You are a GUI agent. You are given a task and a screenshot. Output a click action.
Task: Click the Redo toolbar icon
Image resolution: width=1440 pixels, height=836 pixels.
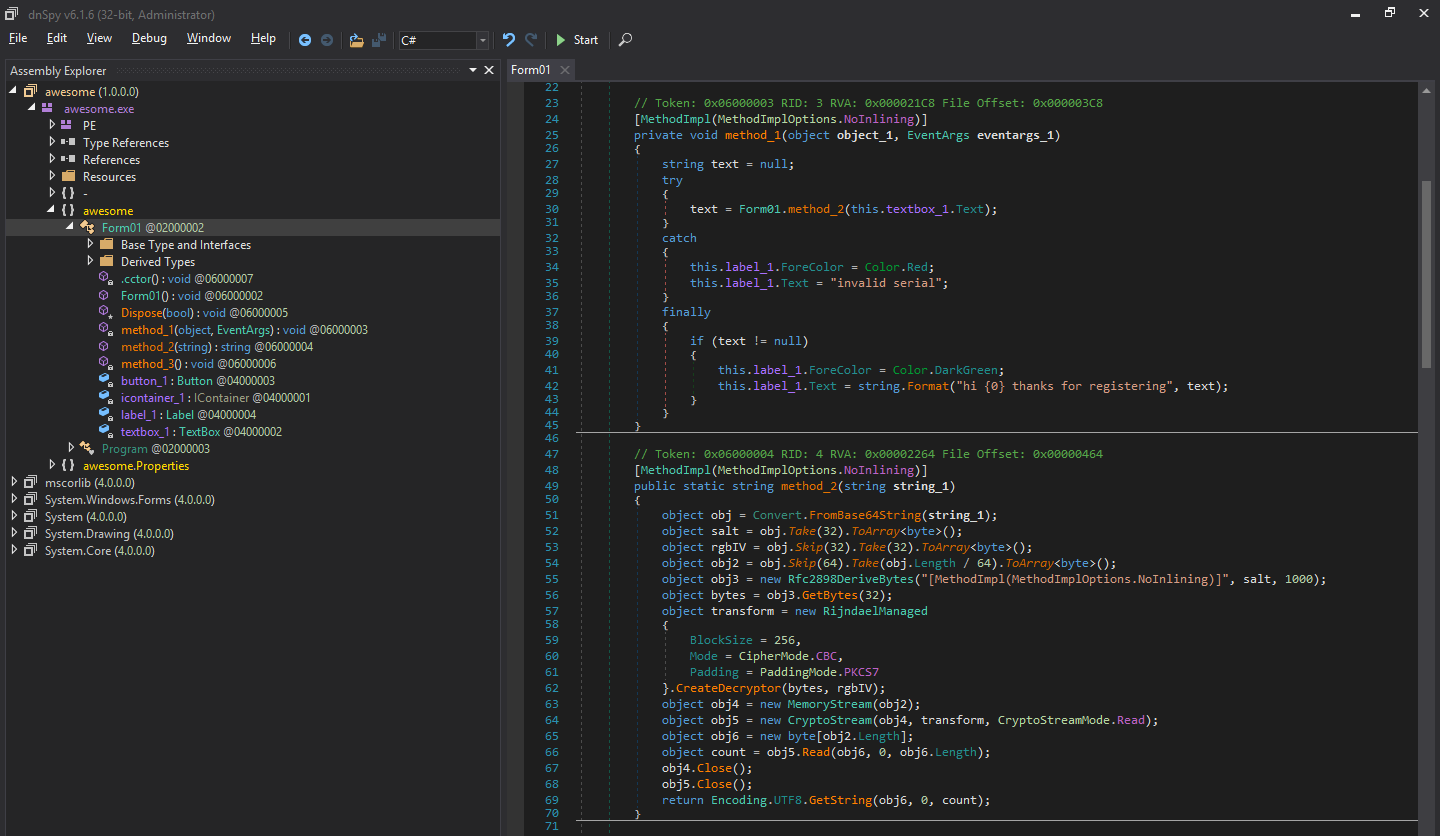(531, 40)
